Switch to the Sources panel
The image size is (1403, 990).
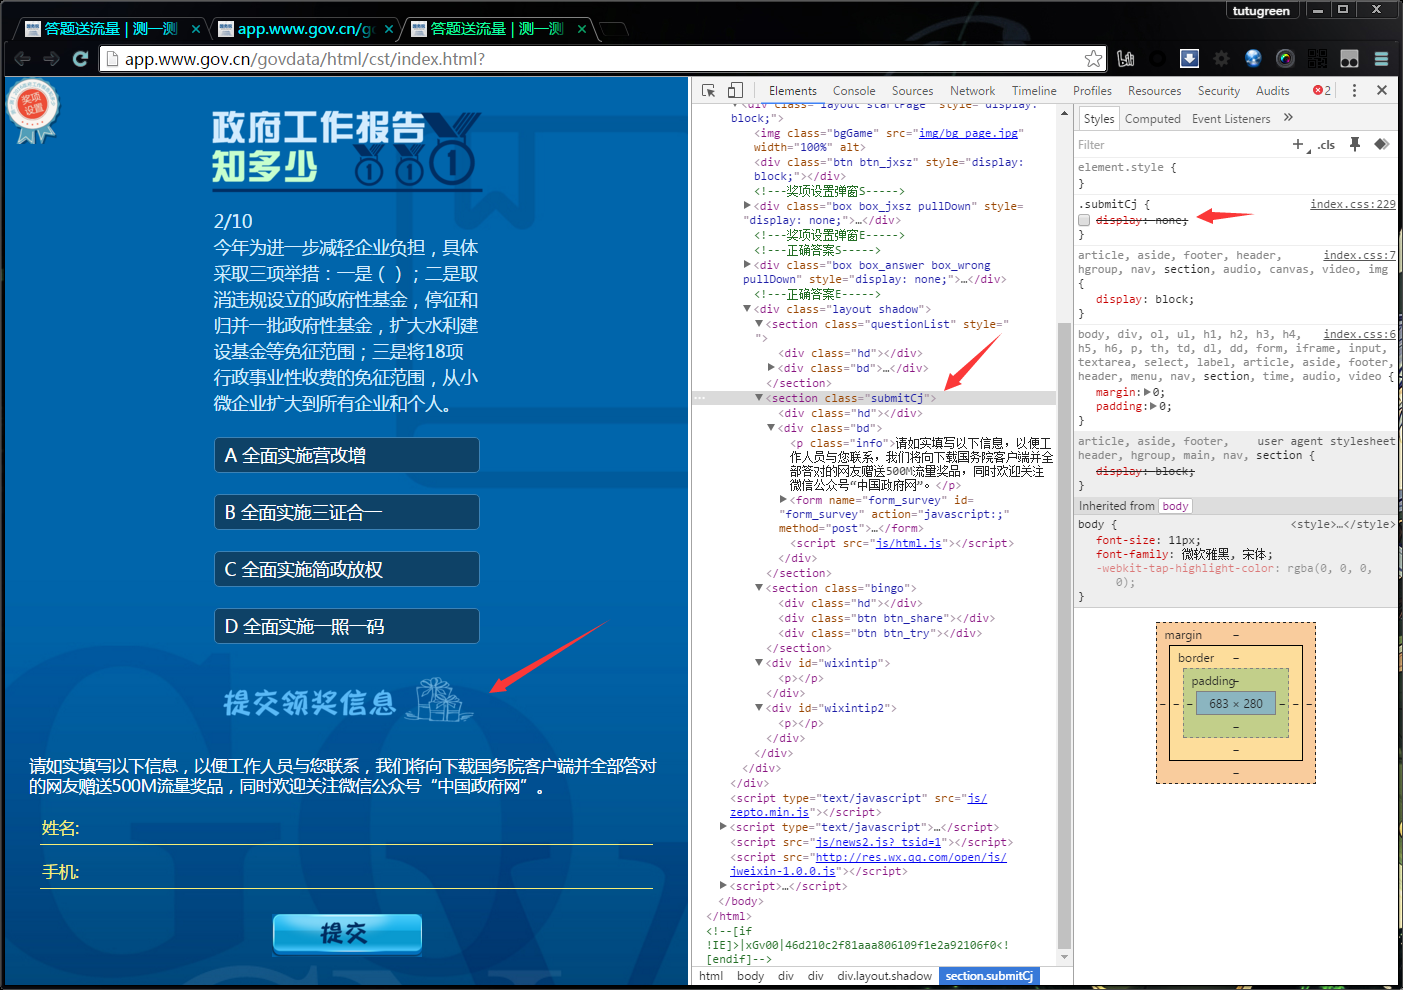(912, 91)
